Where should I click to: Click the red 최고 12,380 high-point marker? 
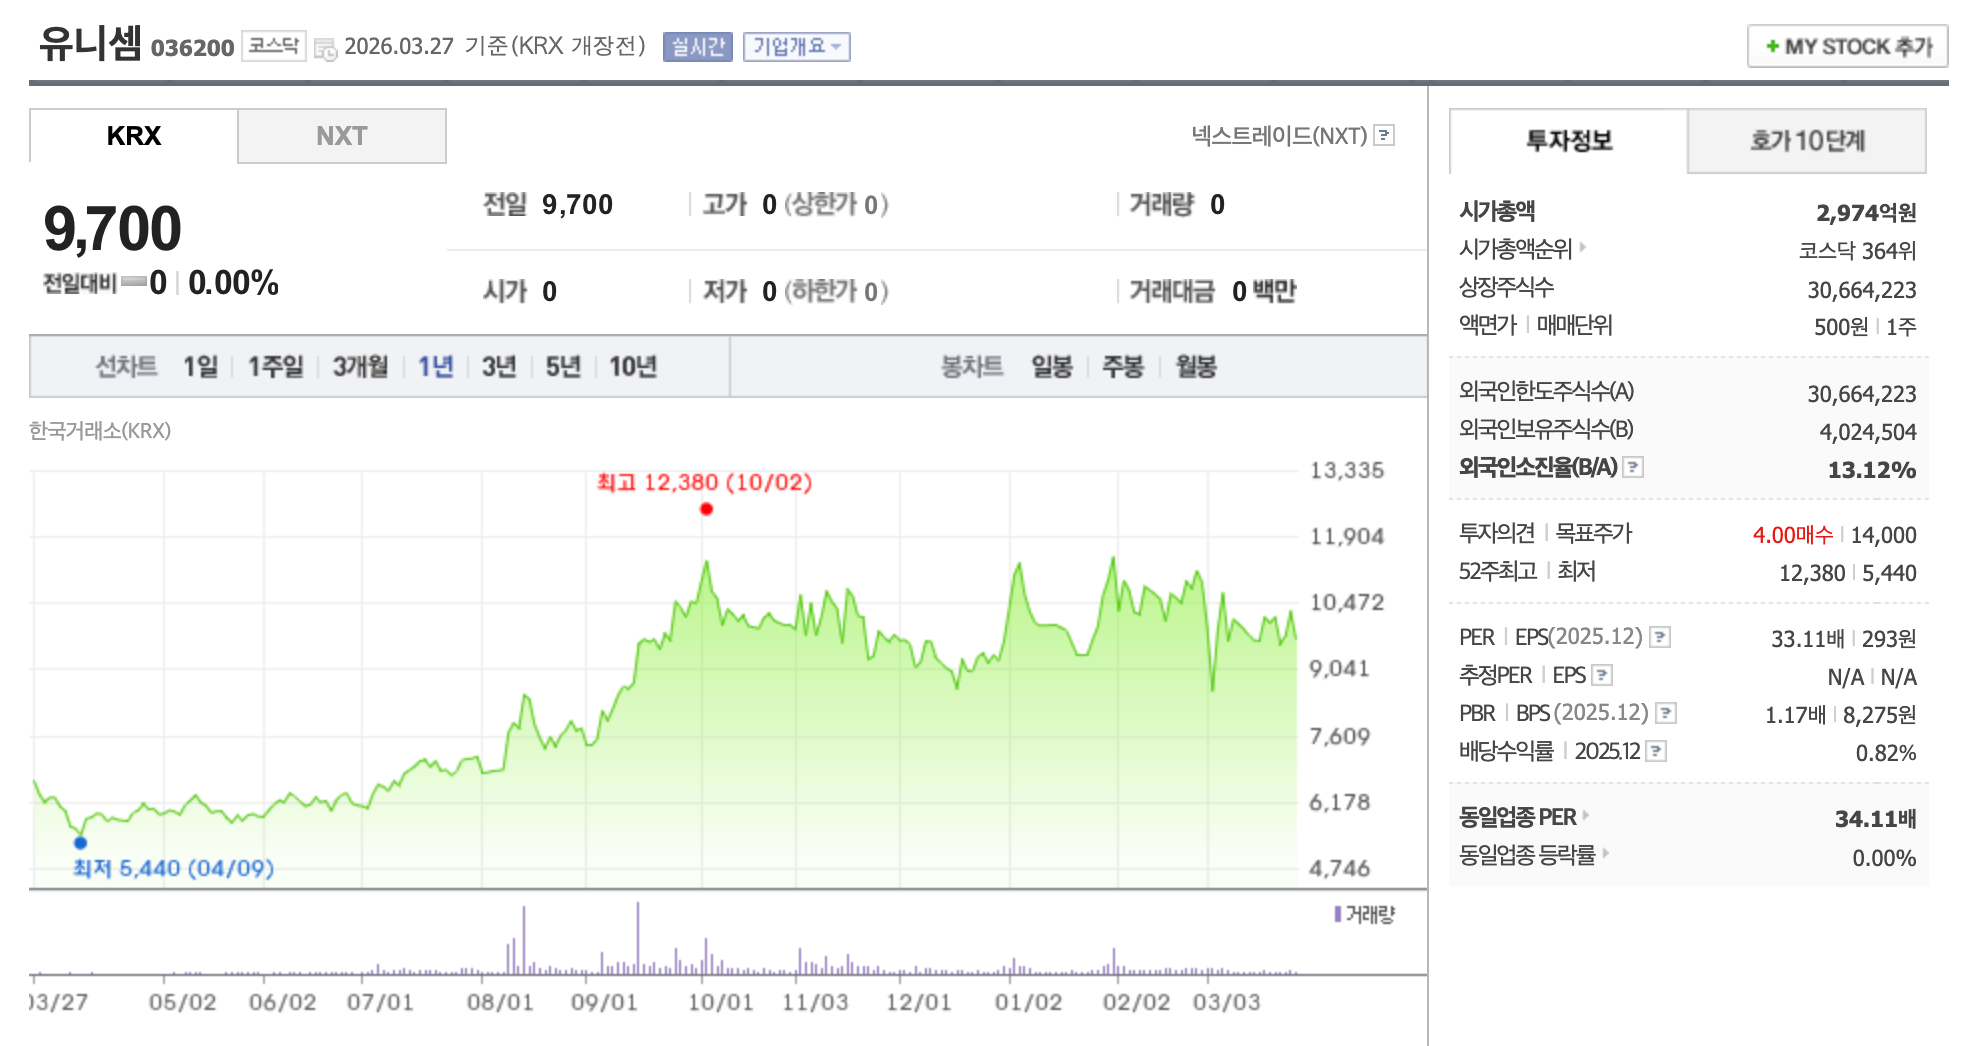tap(706, 509)
